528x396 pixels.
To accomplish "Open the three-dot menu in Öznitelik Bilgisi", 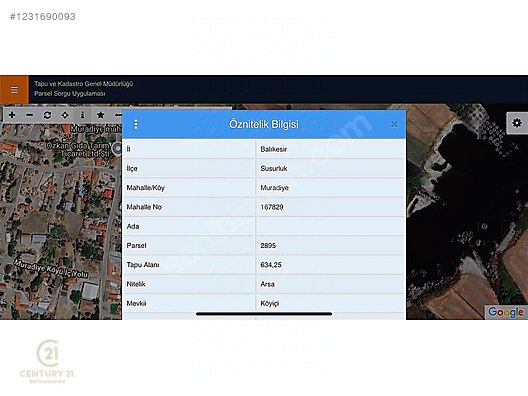I will pyautogui.click(x=136, y=124).
